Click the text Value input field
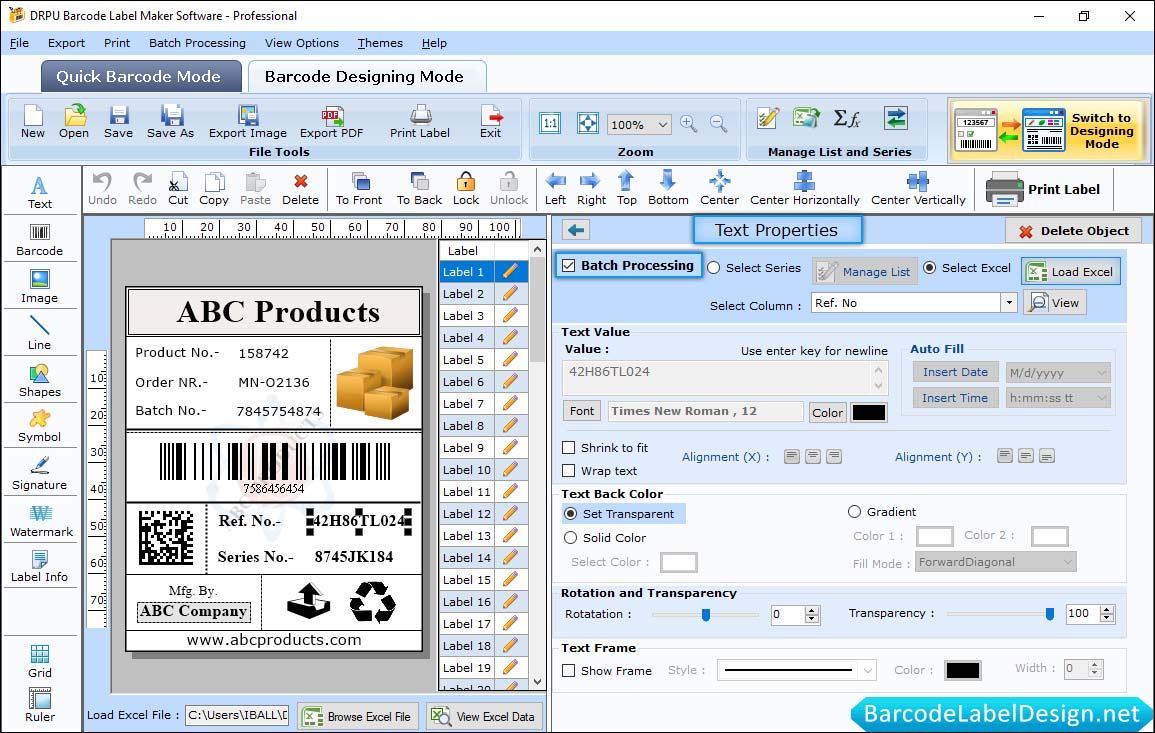The width and height of the screenshot is (1155, 733). coord(725,377)
